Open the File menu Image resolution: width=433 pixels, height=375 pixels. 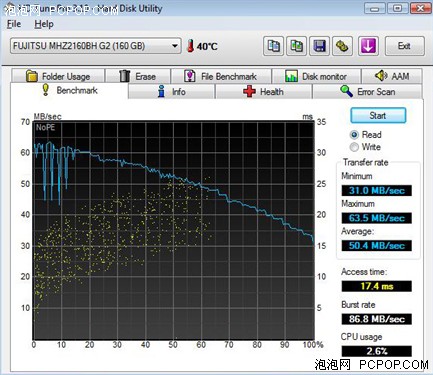[14, 24]
